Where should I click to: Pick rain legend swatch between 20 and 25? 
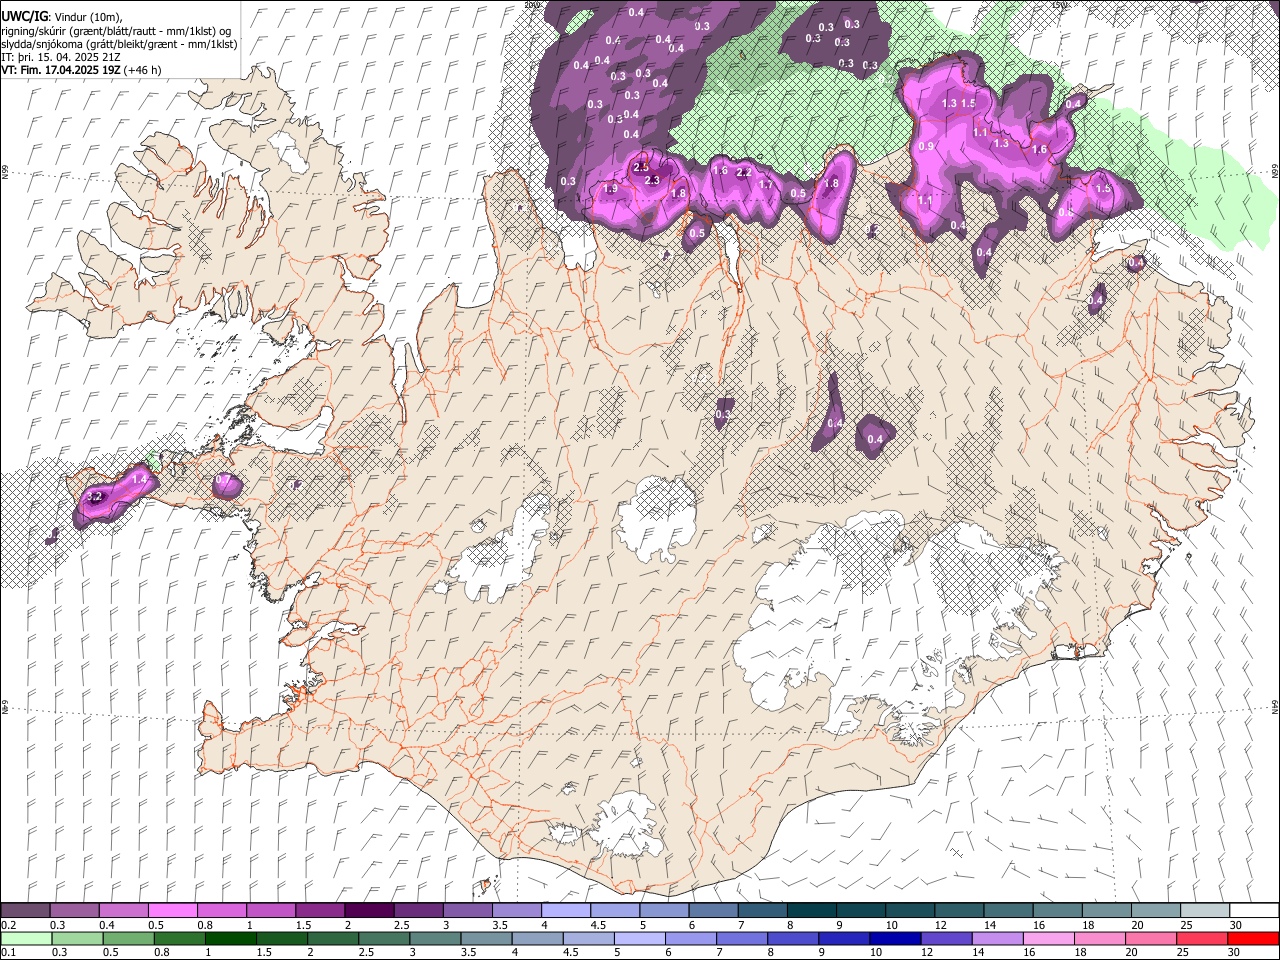[1151, 939]
